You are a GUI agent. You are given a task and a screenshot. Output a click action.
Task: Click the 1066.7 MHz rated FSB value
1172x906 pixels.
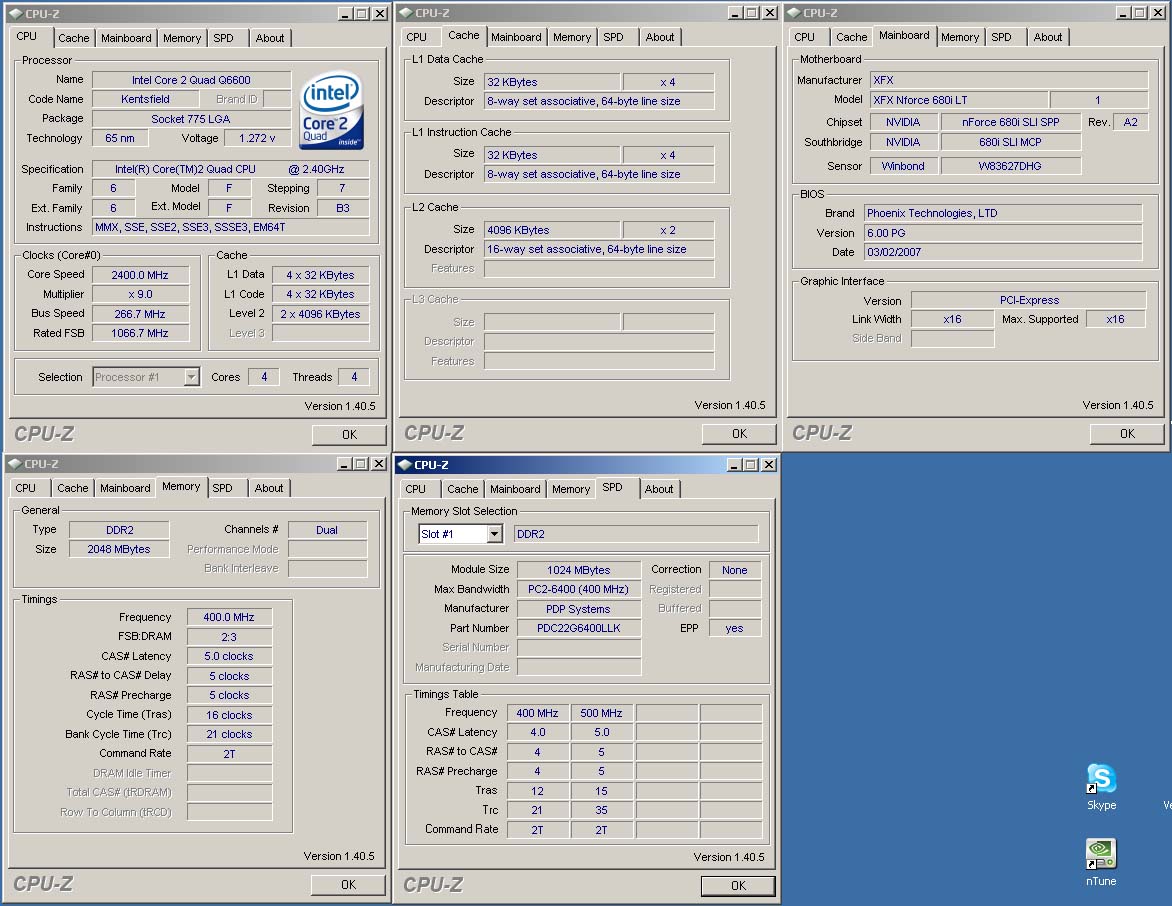point(140,333)
